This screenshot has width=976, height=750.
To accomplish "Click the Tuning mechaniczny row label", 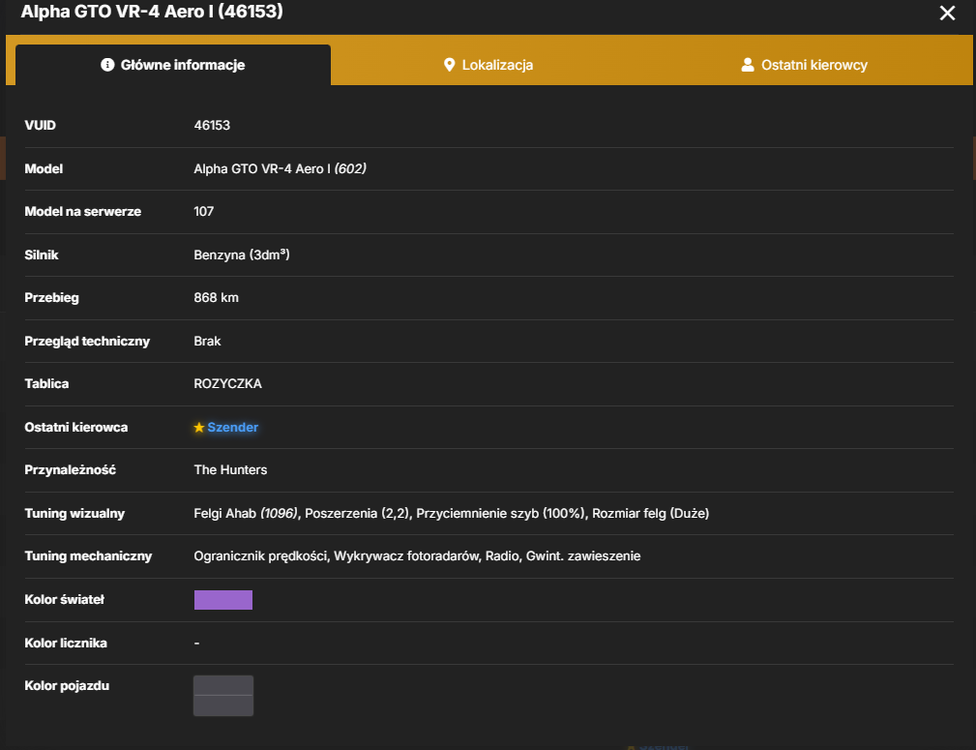I will coord(88,556).
